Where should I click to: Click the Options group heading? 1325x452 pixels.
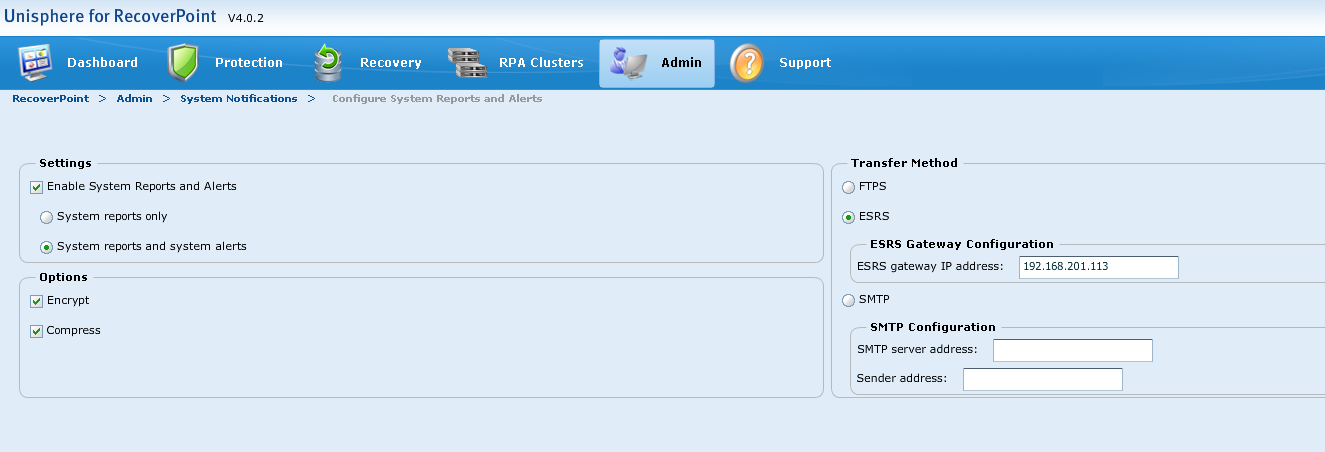pyautogui.click(x=63, y=277)
